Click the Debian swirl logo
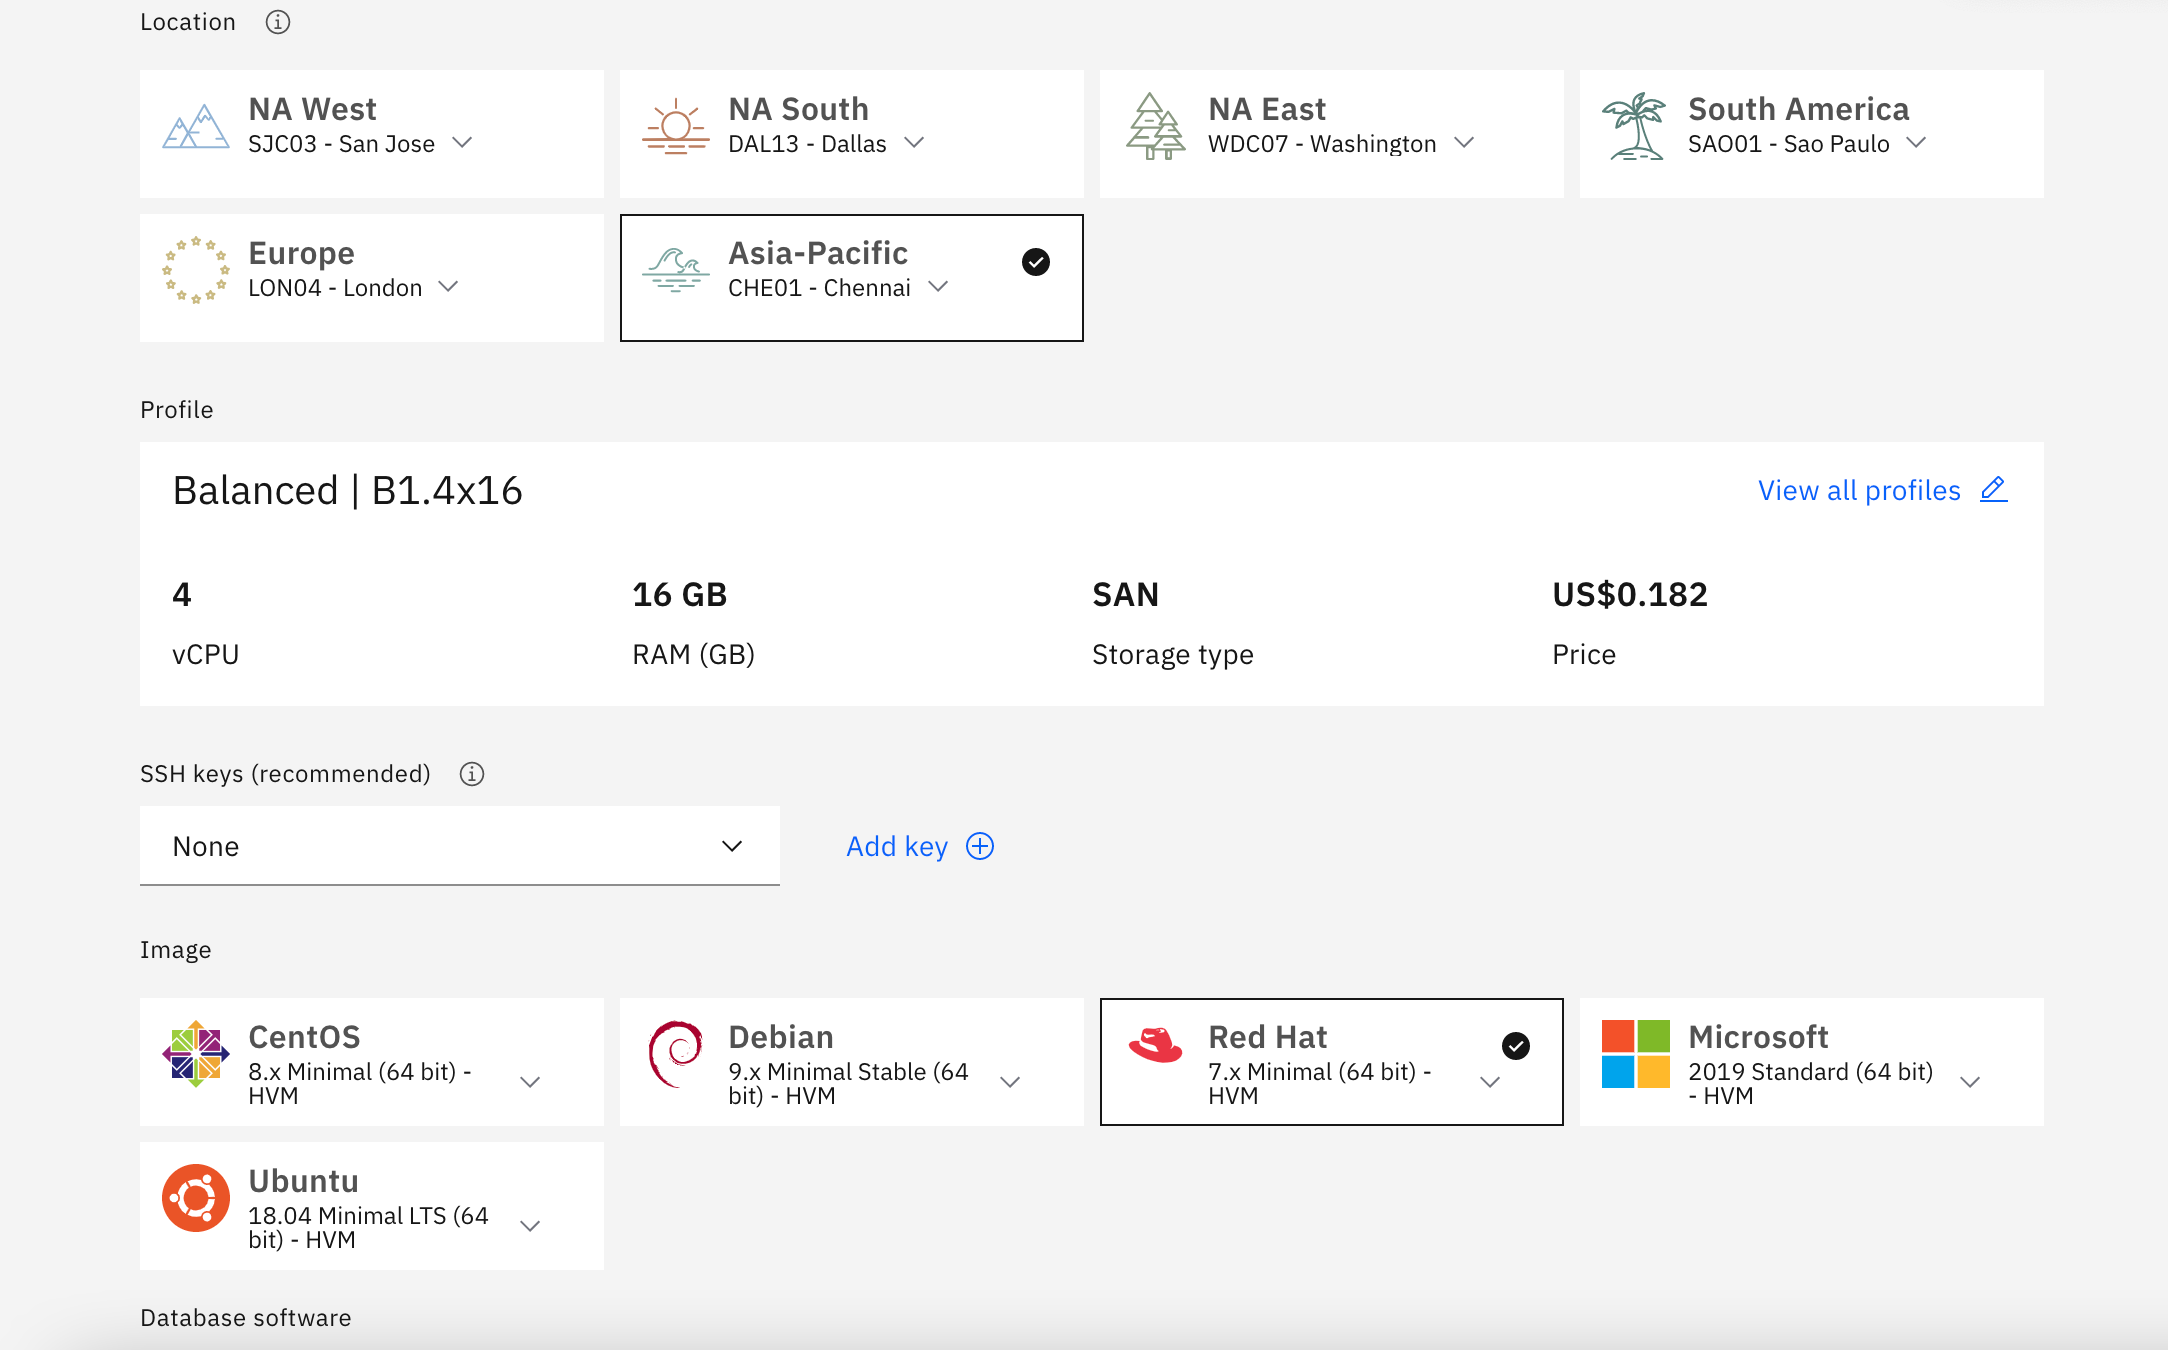 pyautogui.click(x=676, y=1054)
